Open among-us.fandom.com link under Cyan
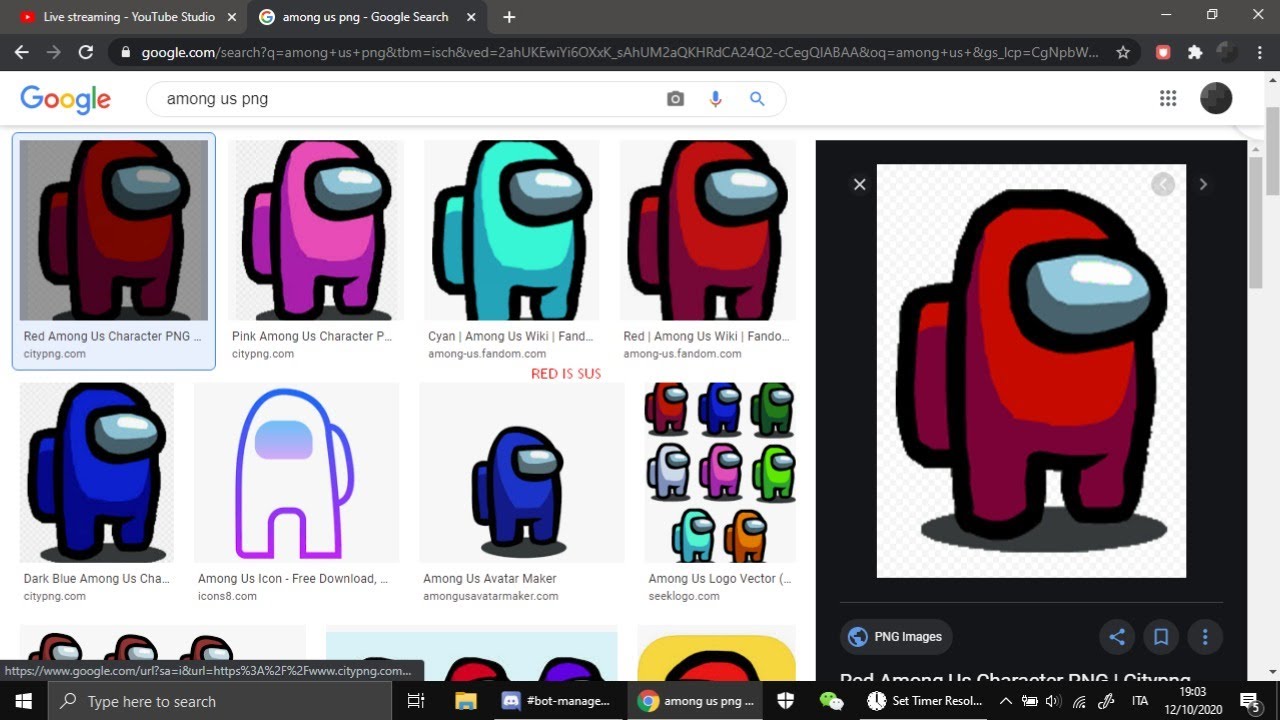This screenshot has height=720, width=1280. 487,354
